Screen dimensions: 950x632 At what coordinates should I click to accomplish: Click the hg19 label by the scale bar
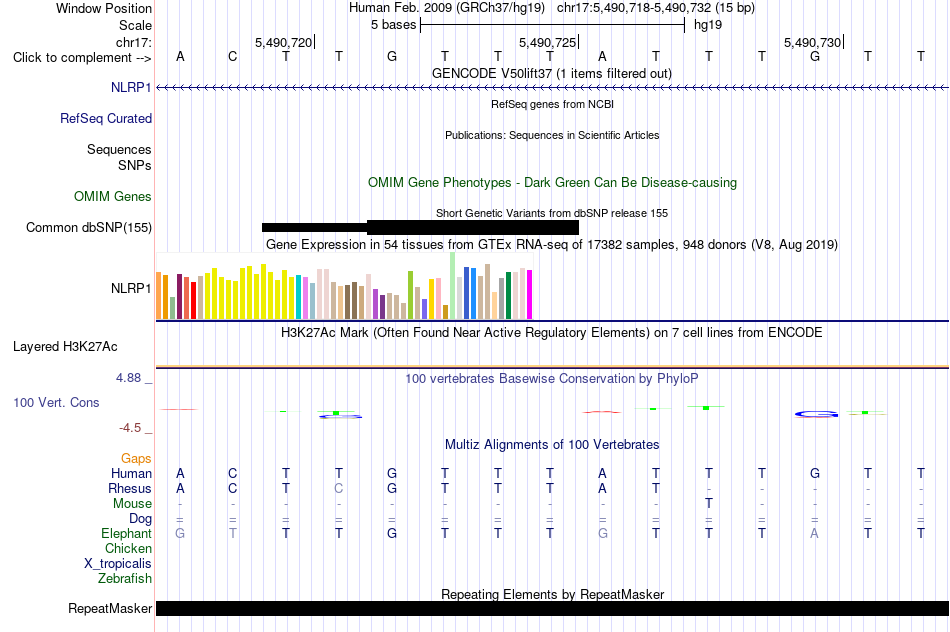[x=708, y=25]
